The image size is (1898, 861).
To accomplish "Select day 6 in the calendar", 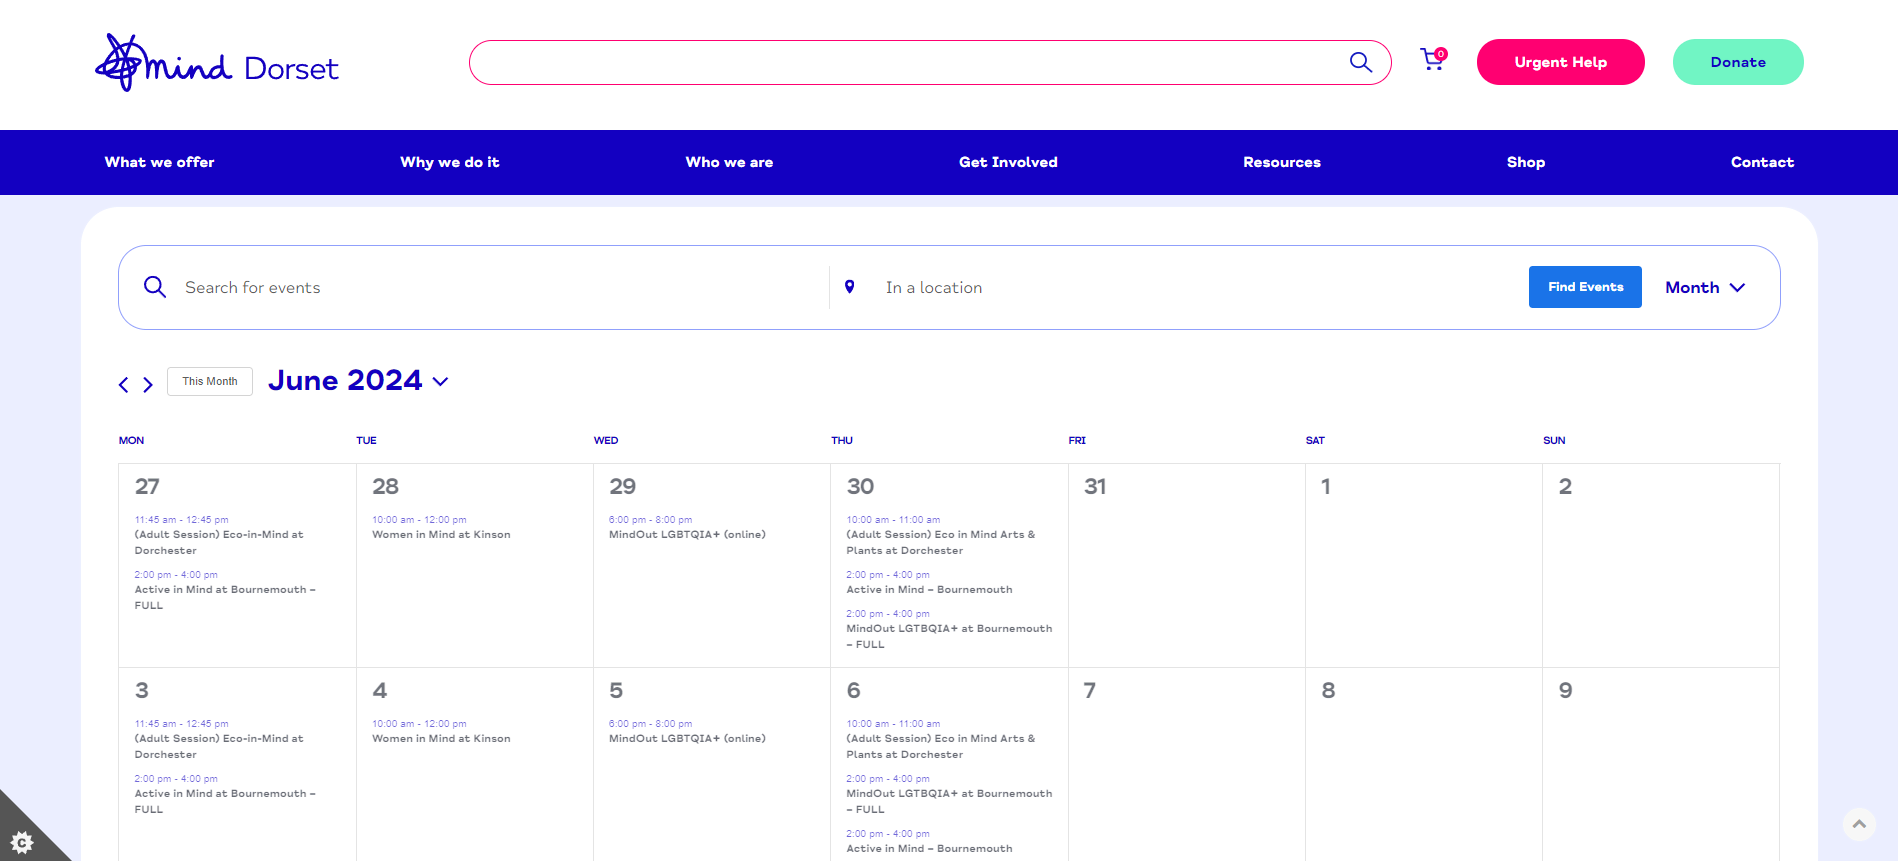I will [x=854, y=690].
